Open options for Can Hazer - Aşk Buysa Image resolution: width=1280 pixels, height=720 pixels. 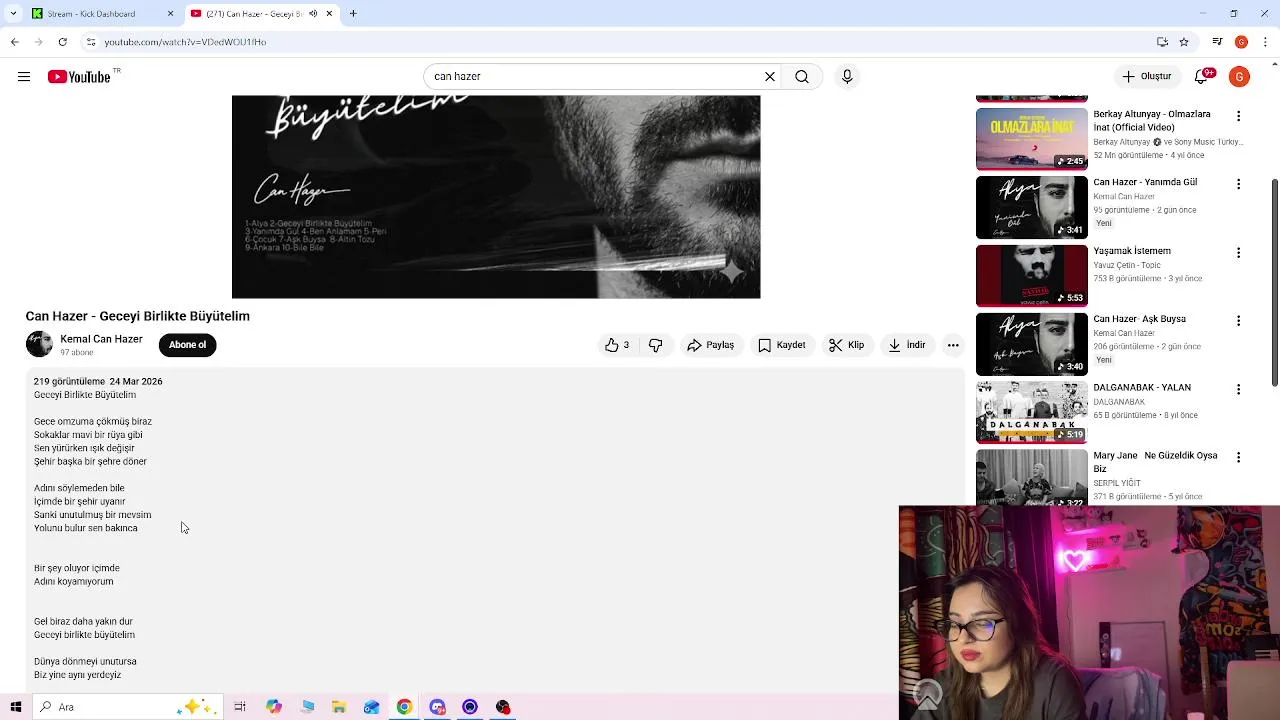click(1238, 321)
